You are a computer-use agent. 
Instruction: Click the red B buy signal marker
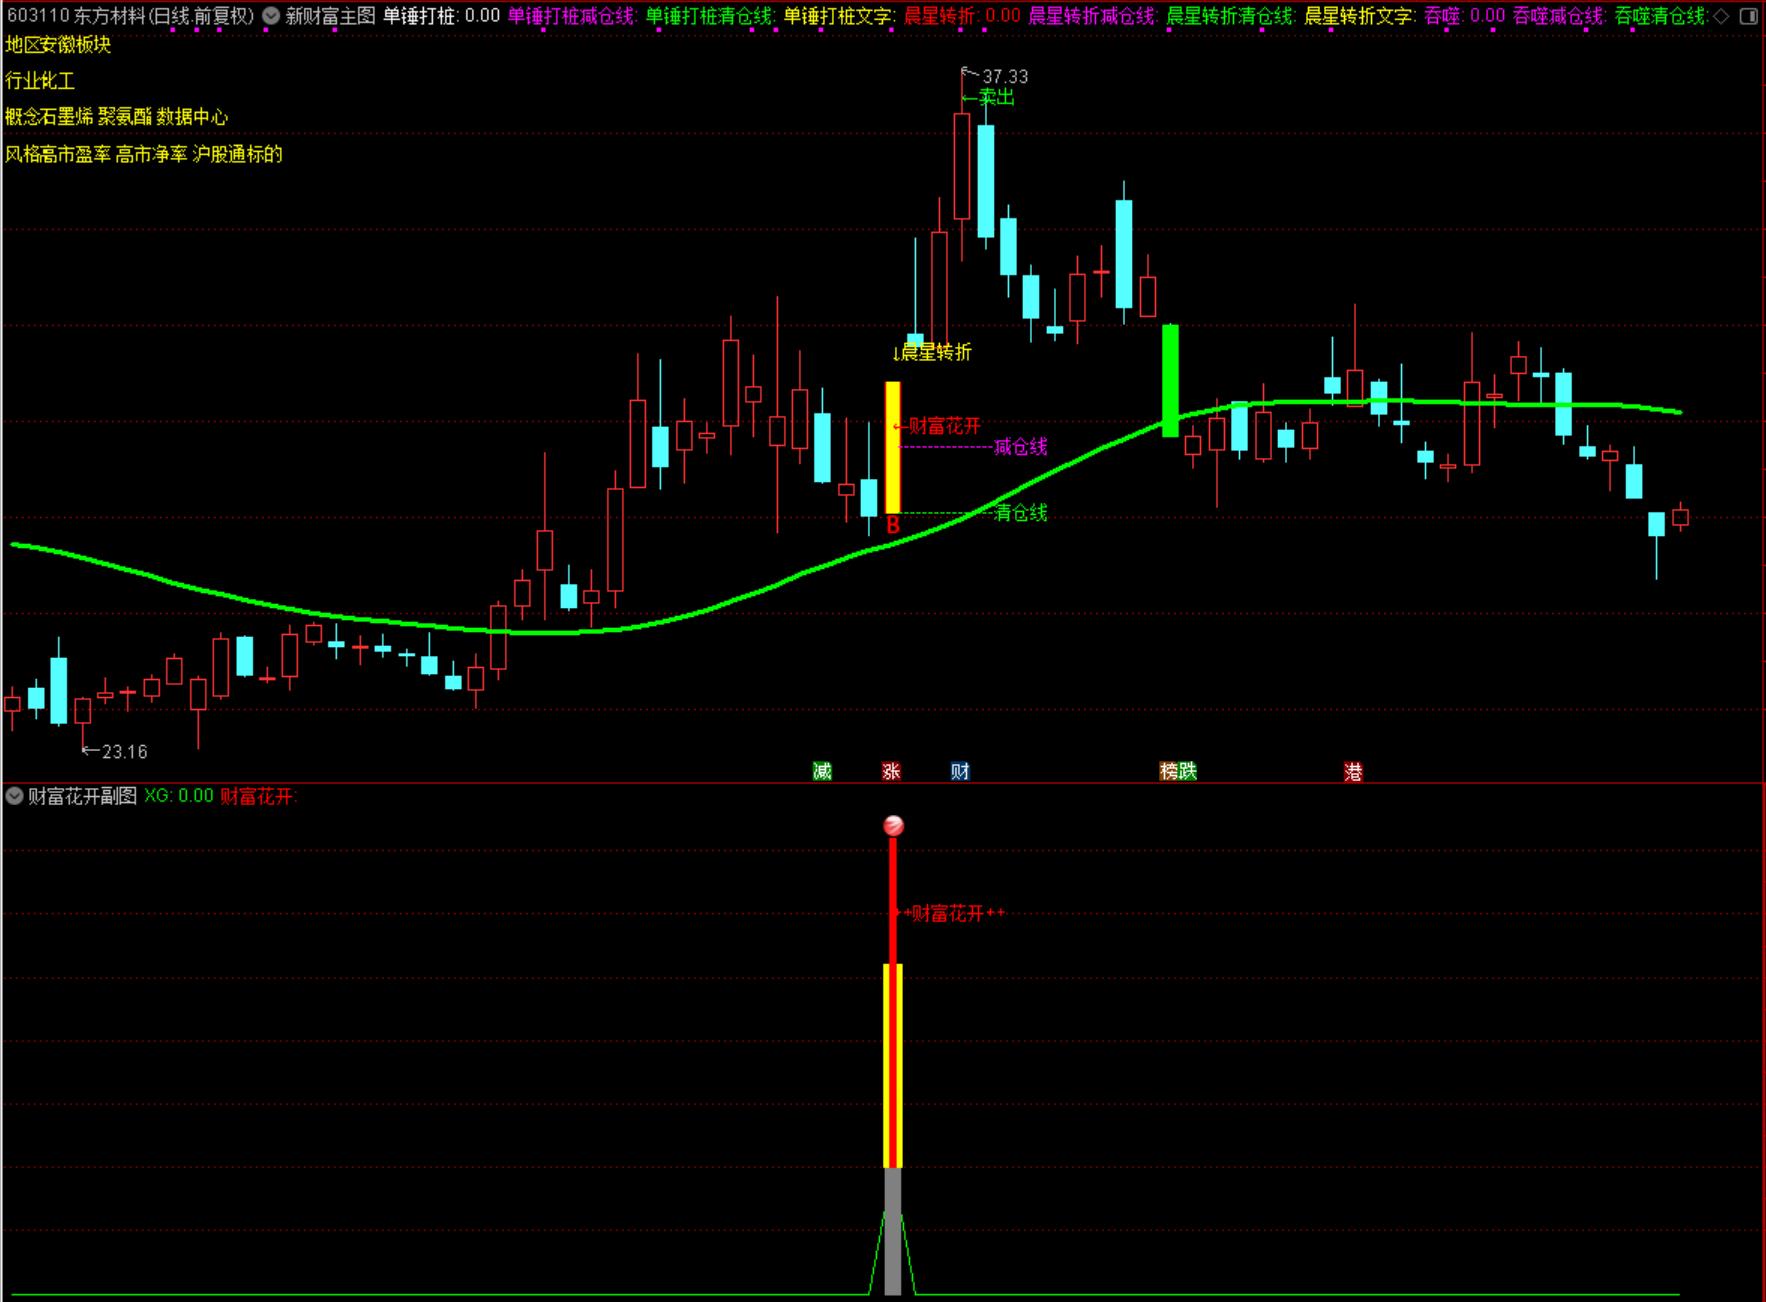893,525
